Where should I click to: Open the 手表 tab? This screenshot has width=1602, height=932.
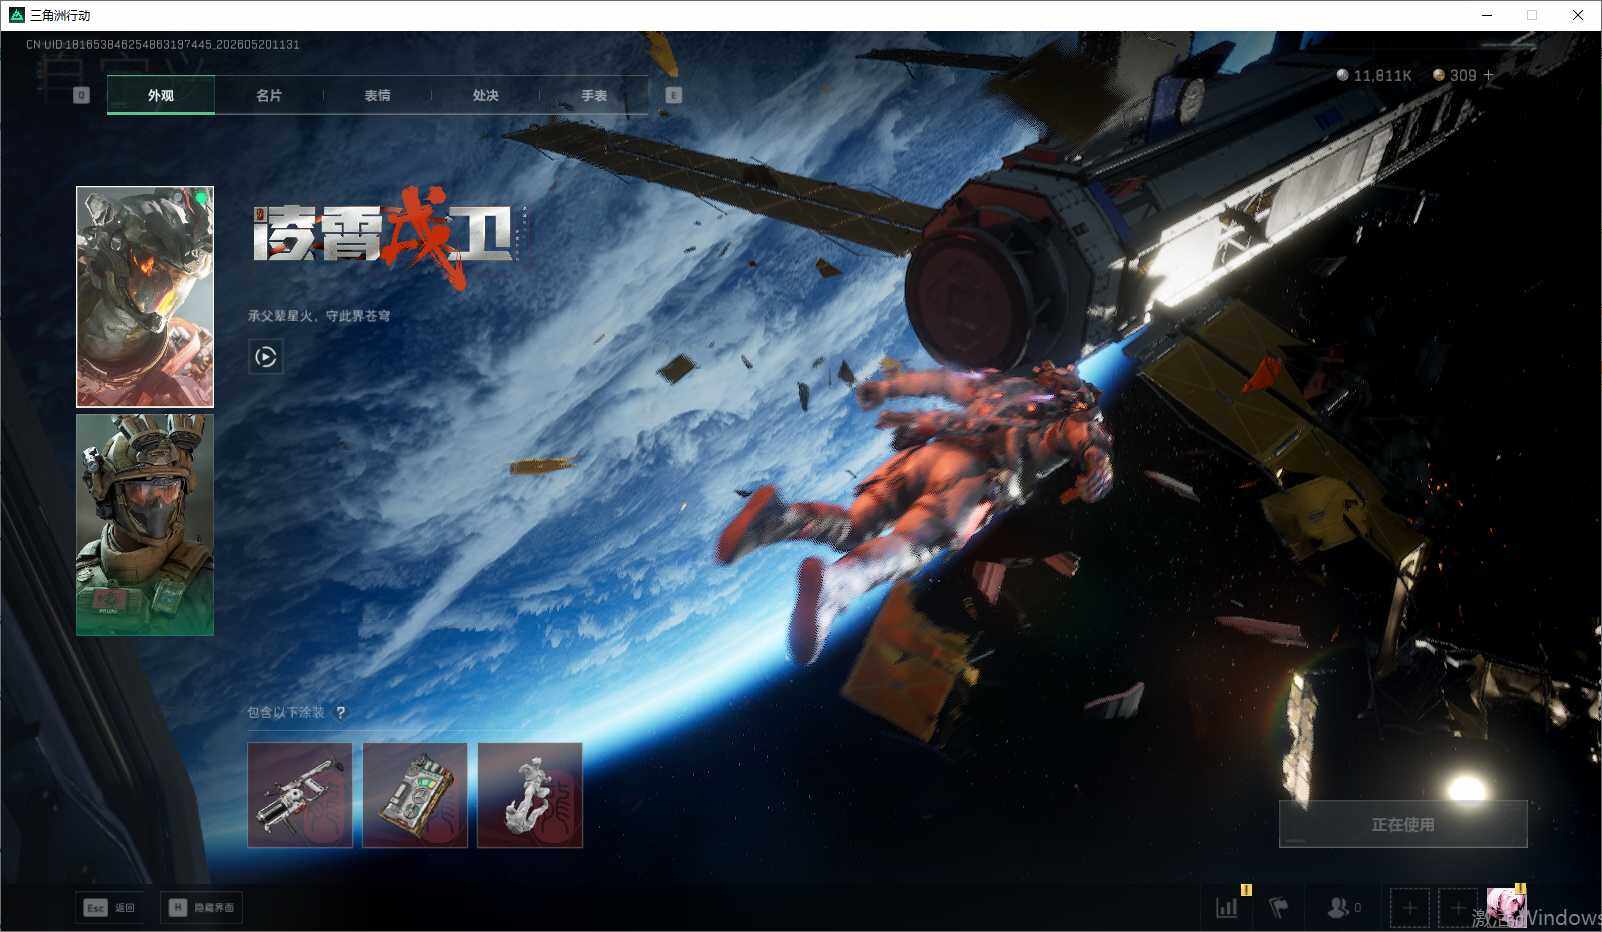point(594,95)
